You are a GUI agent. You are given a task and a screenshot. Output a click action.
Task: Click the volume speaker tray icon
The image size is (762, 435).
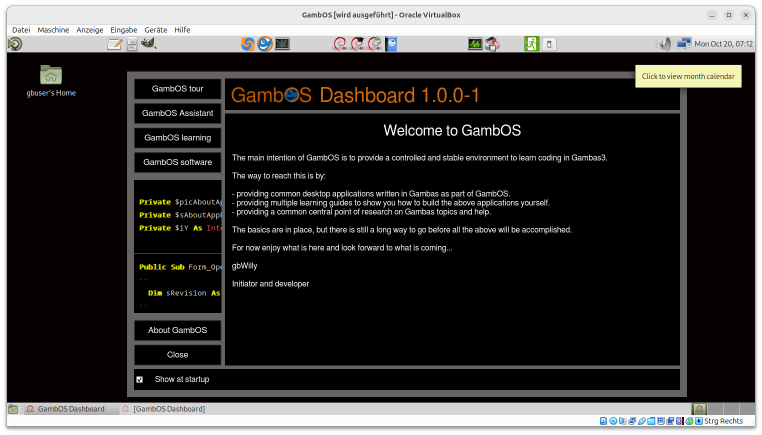[x=663, y=44]
